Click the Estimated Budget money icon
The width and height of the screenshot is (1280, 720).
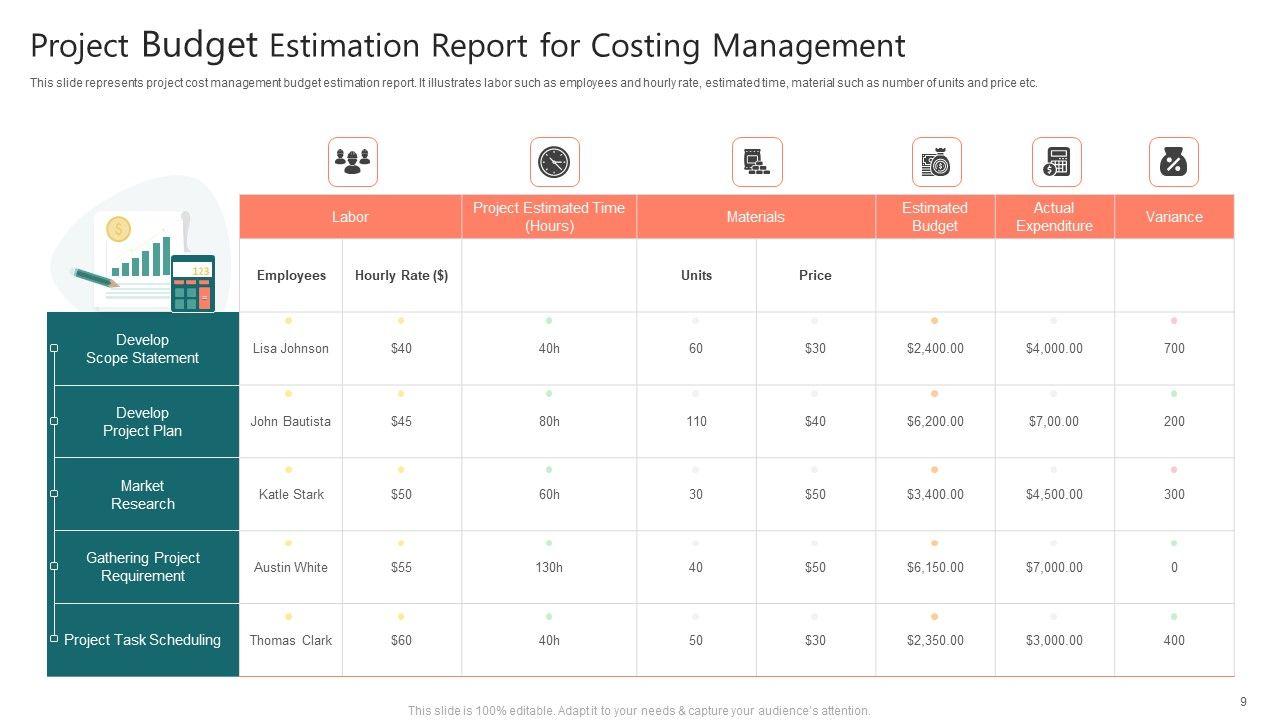tap(936, 162)
